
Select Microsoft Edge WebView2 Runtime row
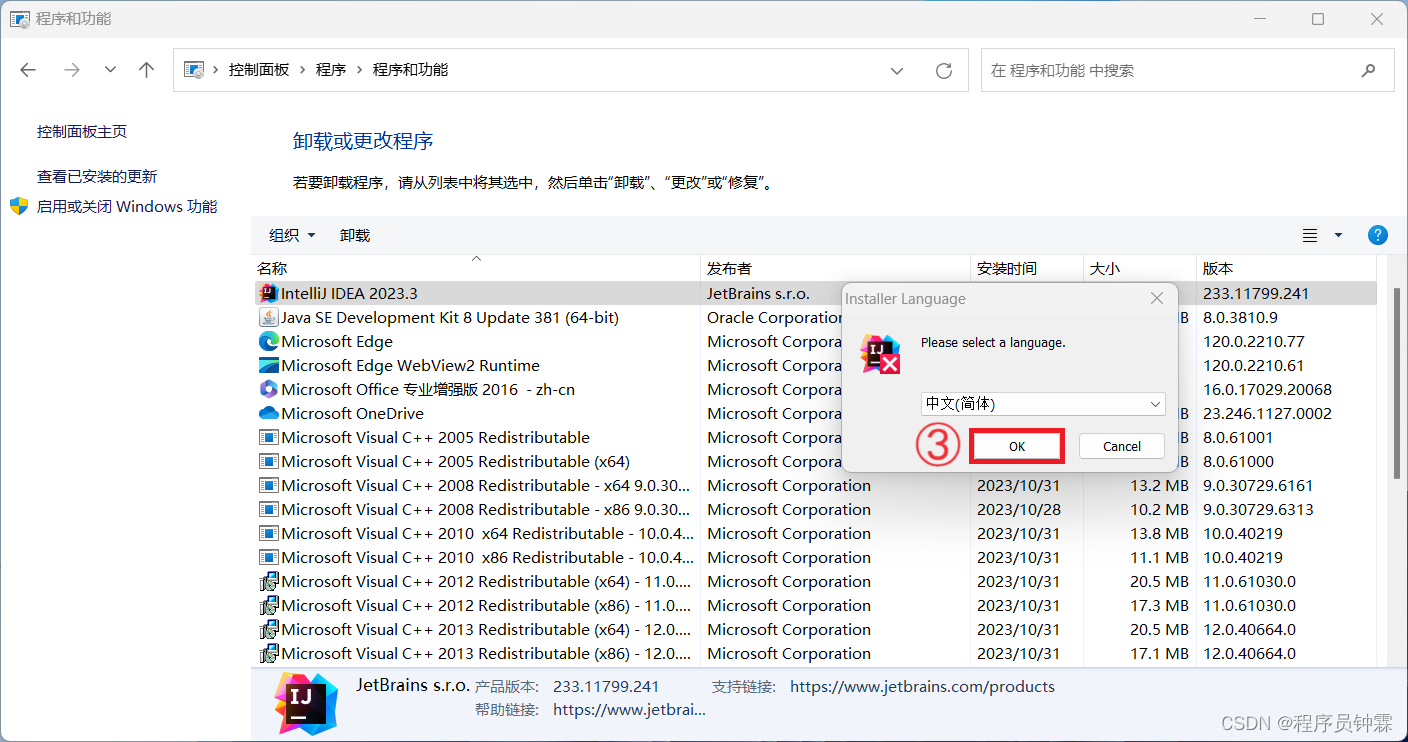[x=814, y=365]
